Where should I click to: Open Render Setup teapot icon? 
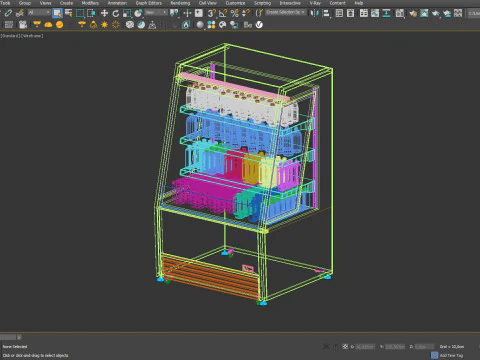coord(413,13)
